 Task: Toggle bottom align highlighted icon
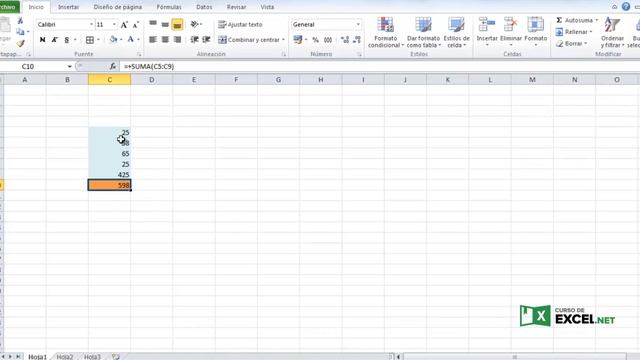177,24
